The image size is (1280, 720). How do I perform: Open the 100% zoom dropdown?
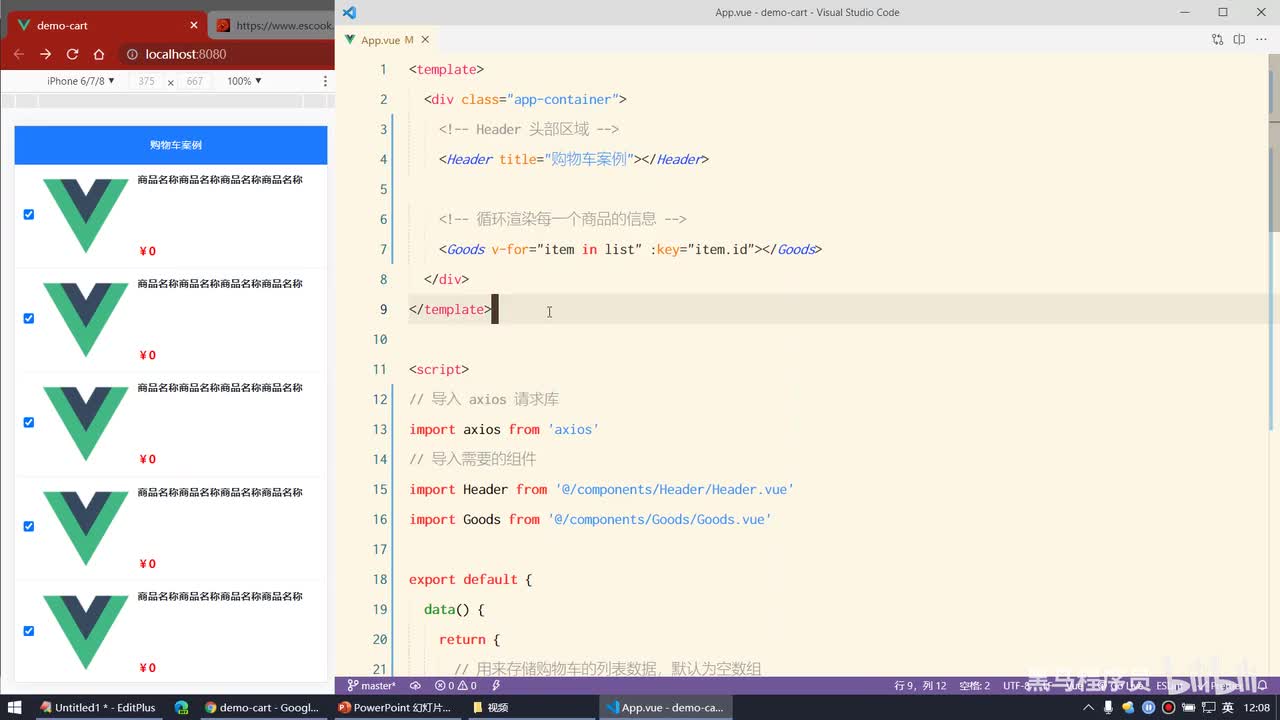point(244,81)
